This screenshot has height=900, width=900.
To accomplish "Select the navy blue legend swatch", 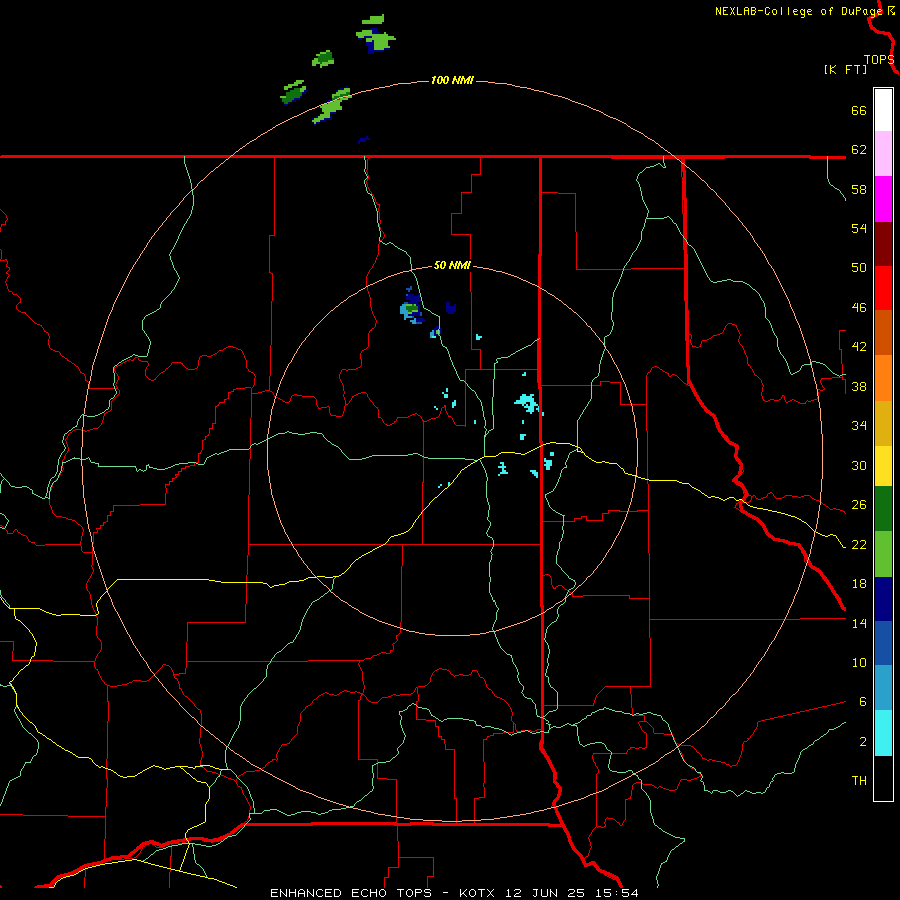I will 883,599.
